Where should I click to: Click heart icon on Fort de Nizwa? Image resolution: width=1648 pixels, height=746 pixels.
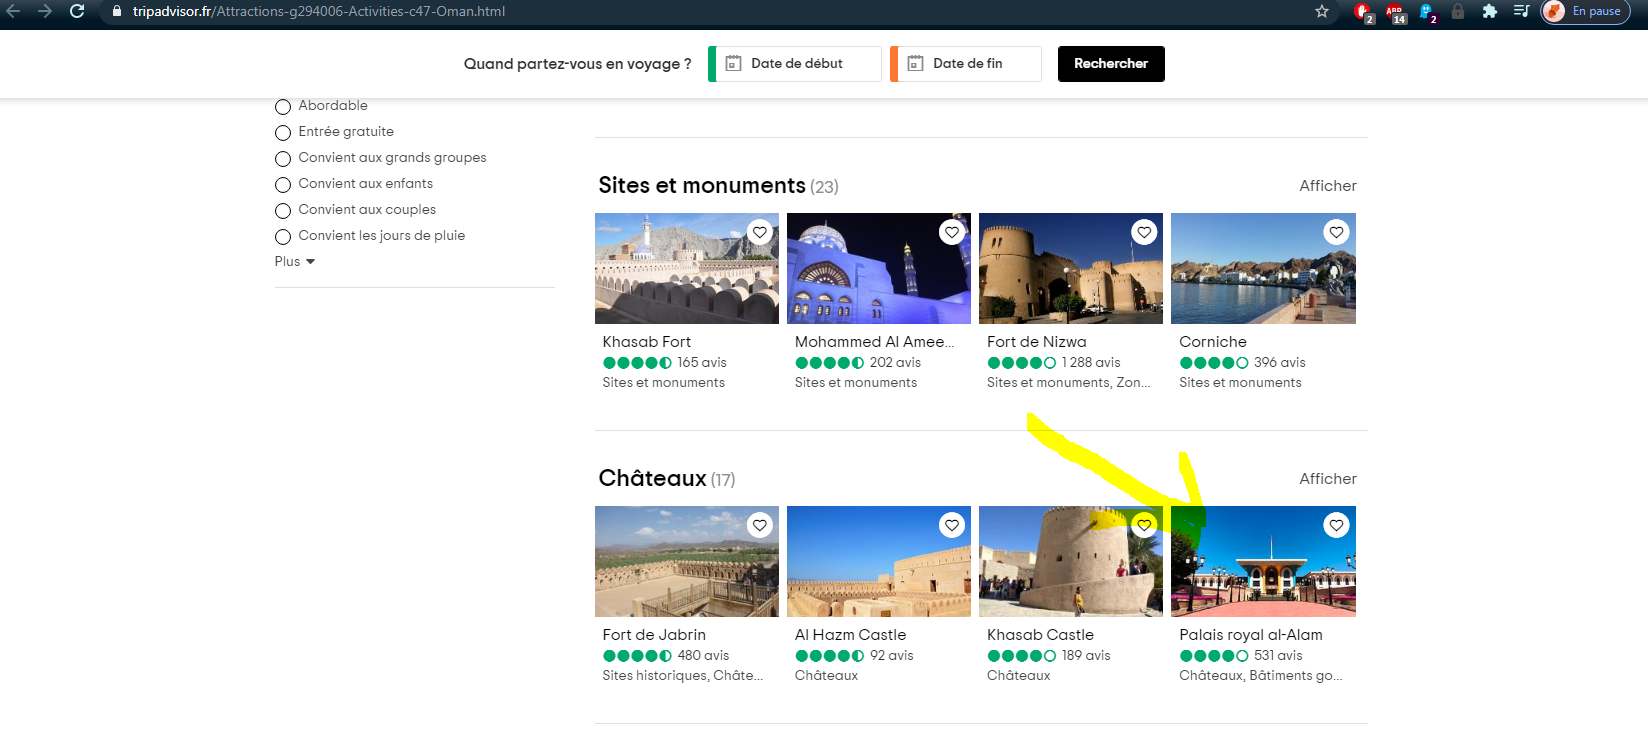point(1144,233)
